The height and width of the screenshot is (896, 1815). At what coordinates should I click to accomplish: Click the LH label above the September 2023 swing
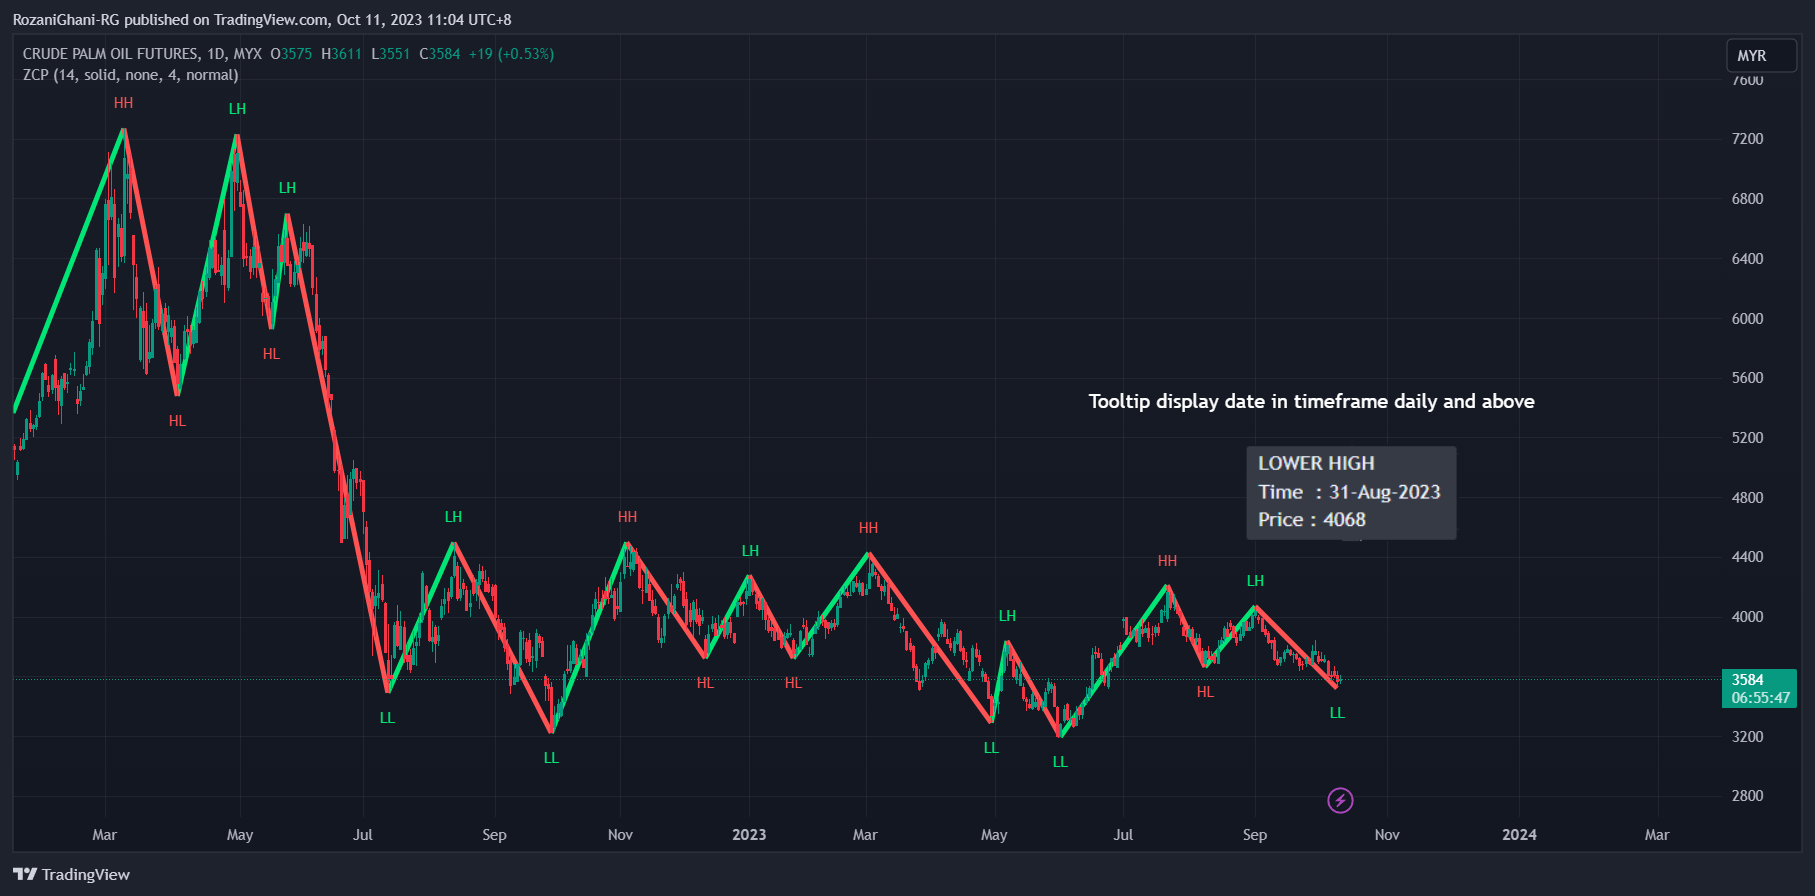1255,581
